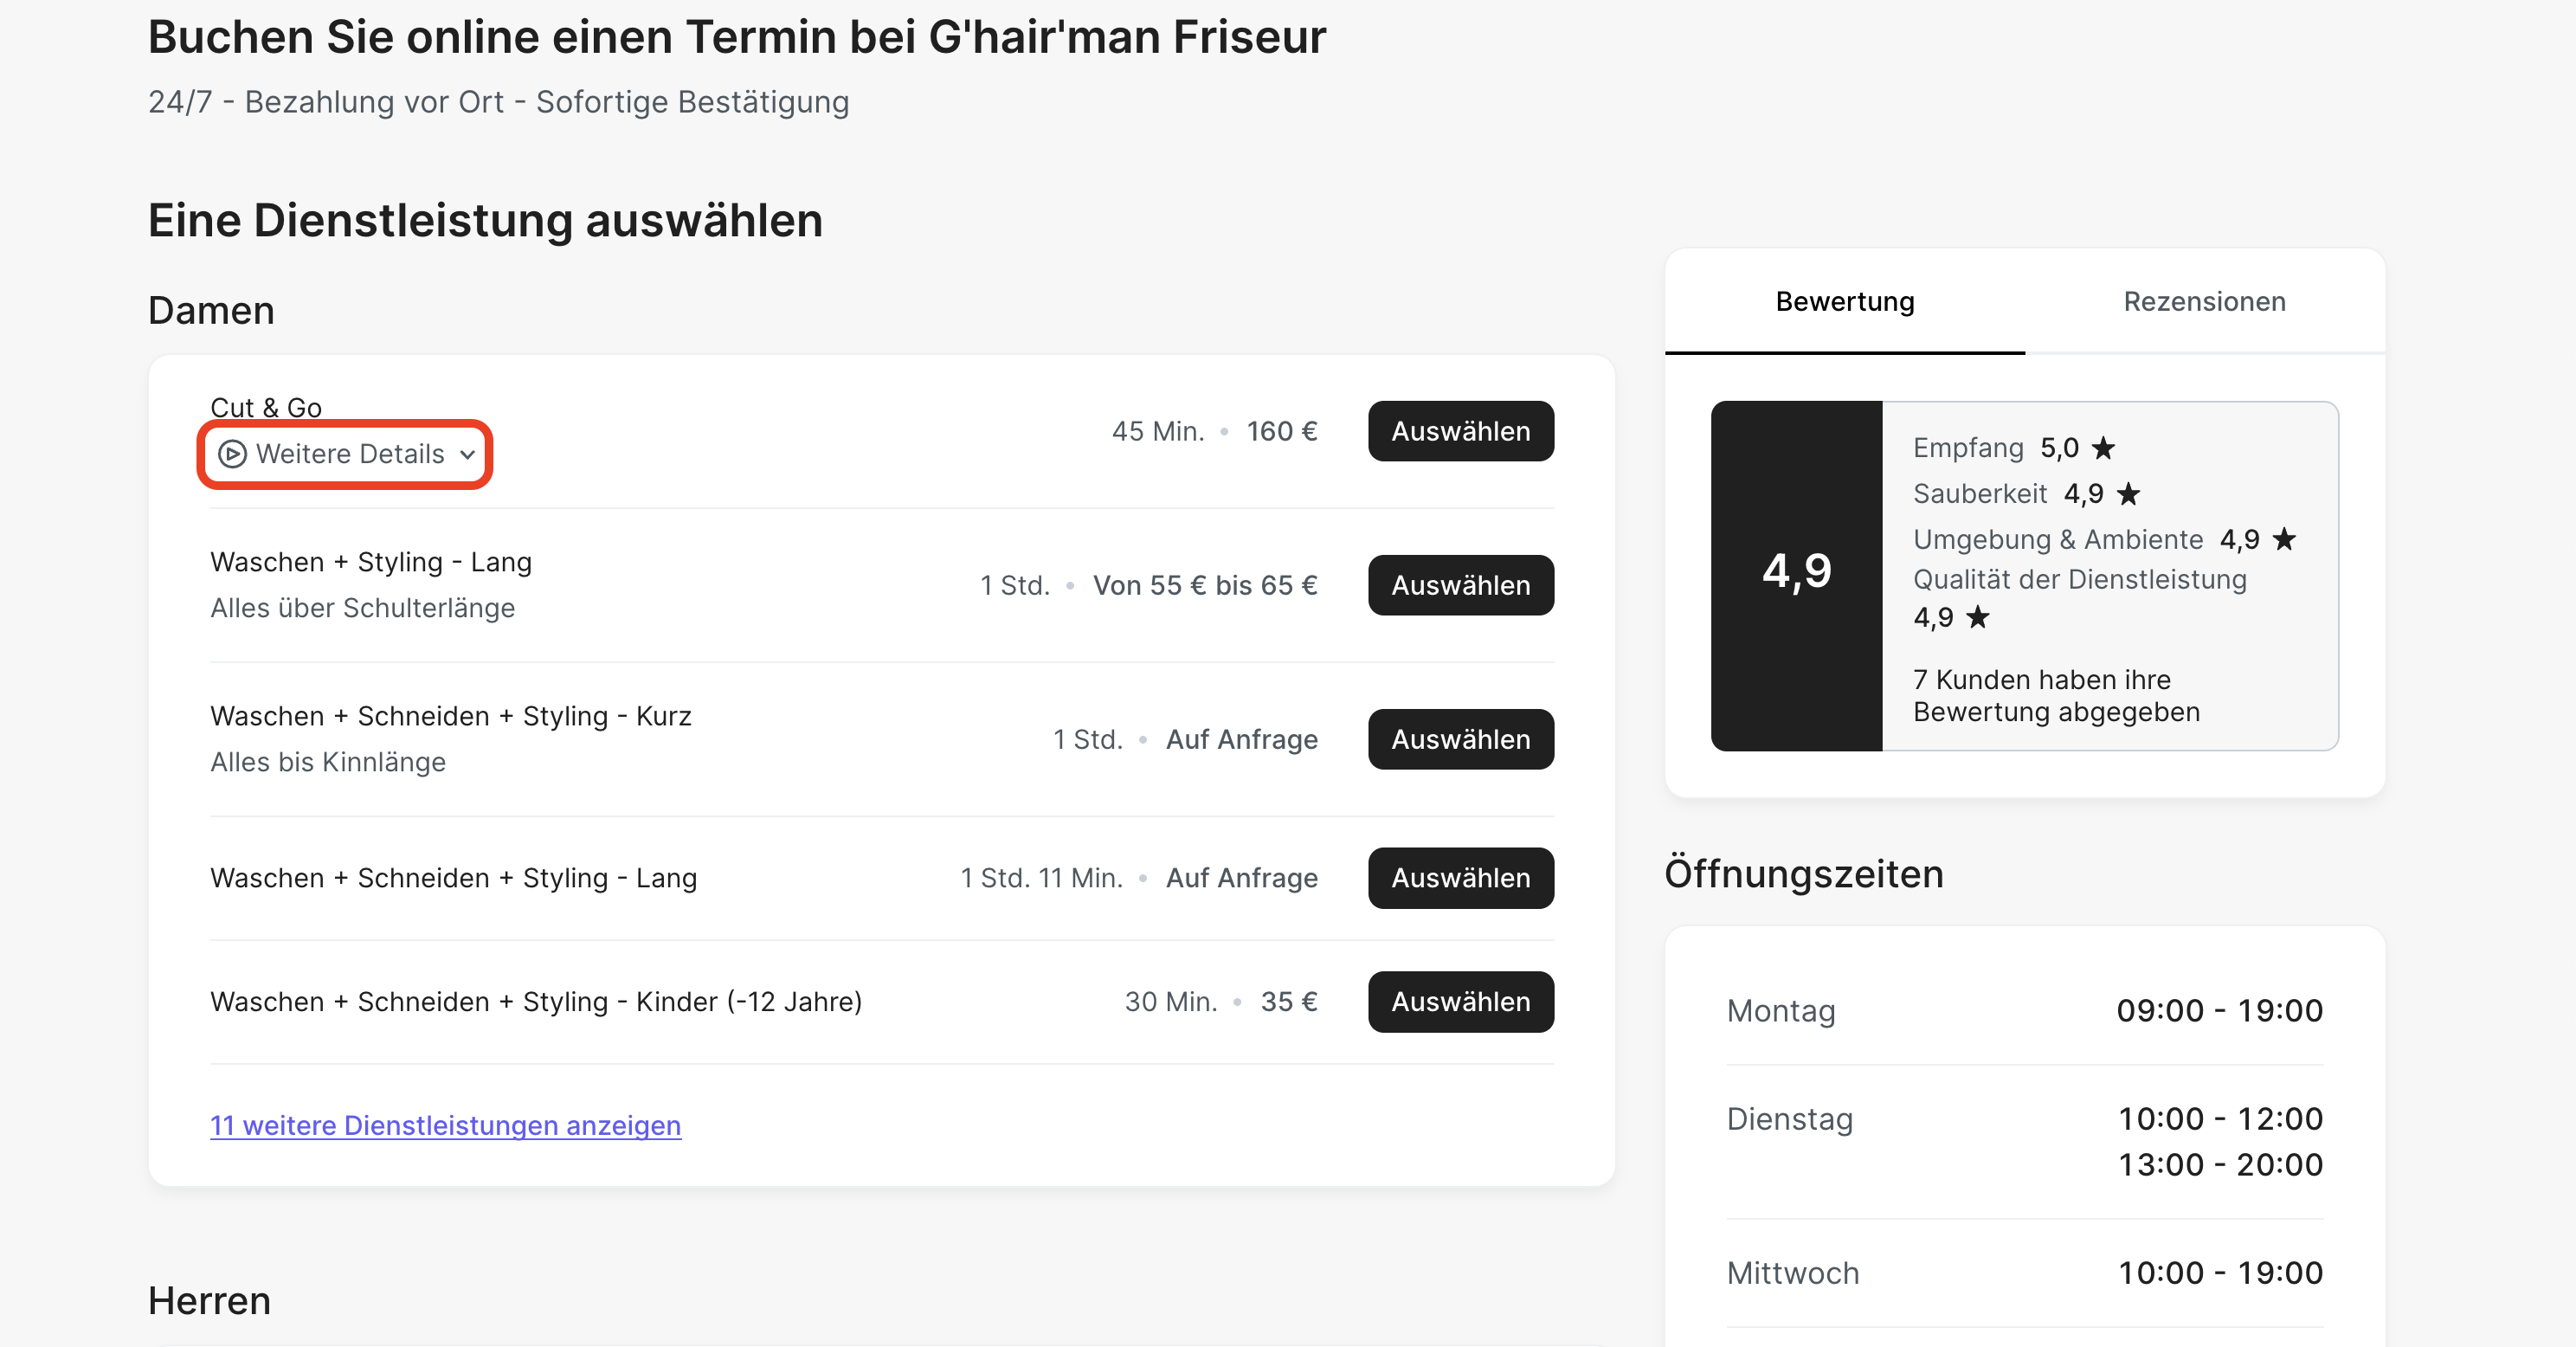Click play icon next to Weitere Details

pos(232,454)
